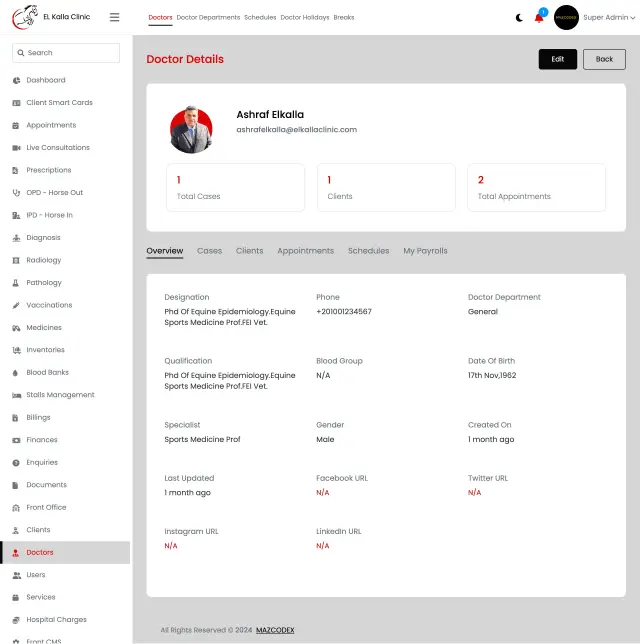Click the IPD - Horse In icon
The image size is (640, 644).
coord(16,216)
